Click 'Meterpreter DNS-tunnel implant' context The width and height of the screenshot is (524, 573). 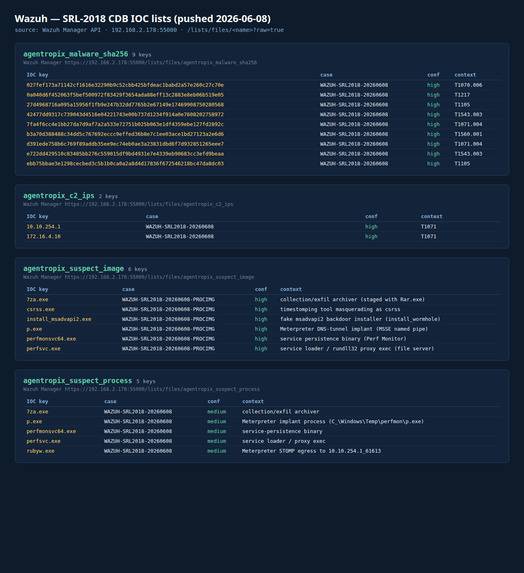(354, 329)
